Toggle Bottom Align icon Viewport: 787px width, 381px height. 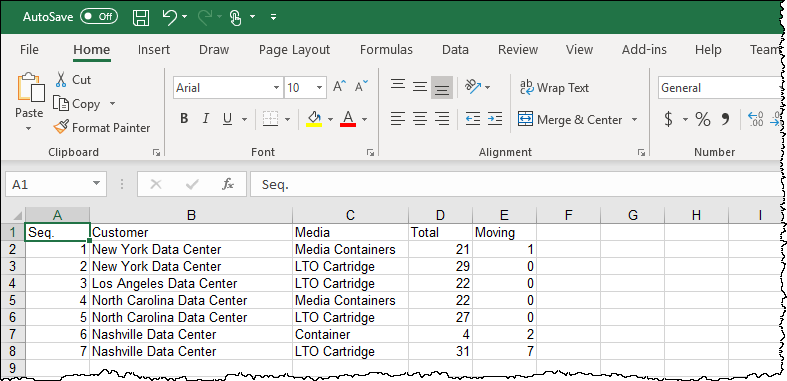(442, 87)
